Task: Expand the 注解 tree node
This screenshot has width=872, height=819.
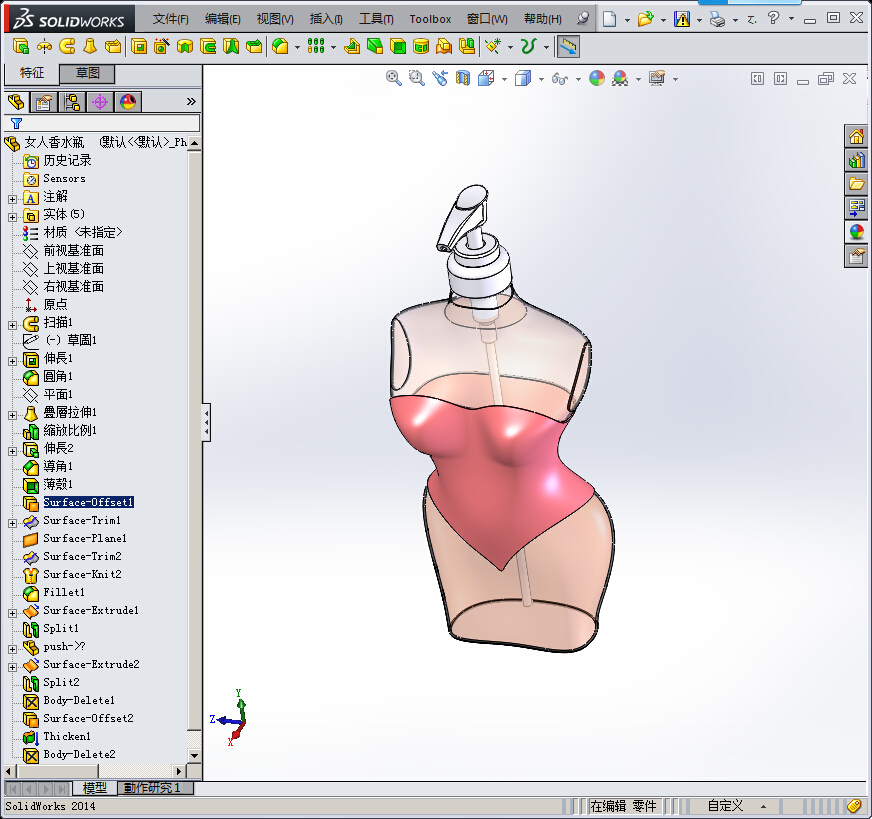Action: 13,199
